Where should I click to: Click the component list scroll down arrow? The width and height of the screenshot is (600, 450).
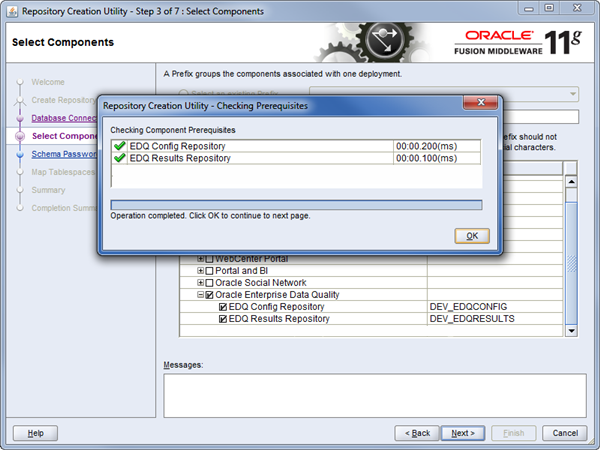(571, 331)
